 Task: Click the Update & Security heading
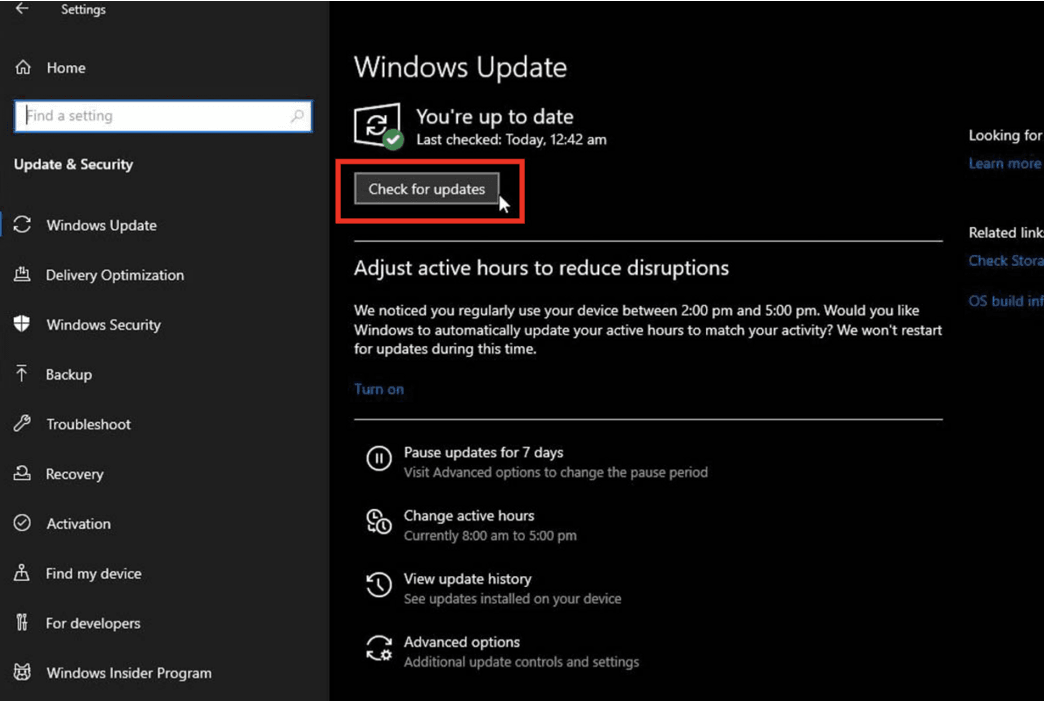(x=73, y=164)
